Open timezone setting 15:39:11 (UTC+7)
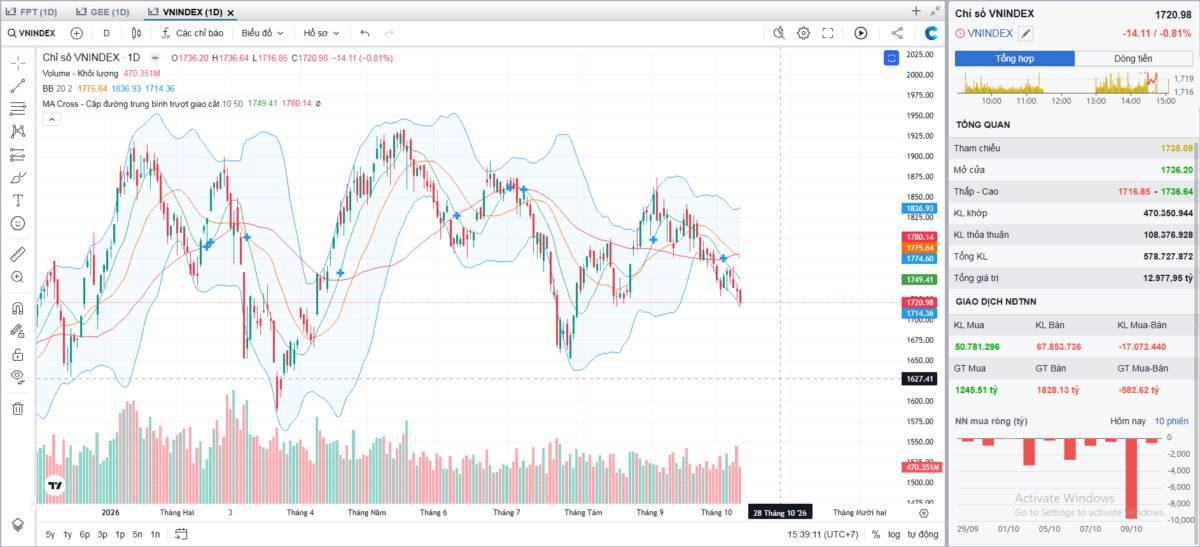Viewport: 1200px width, 547px height. tap(823, 534)
